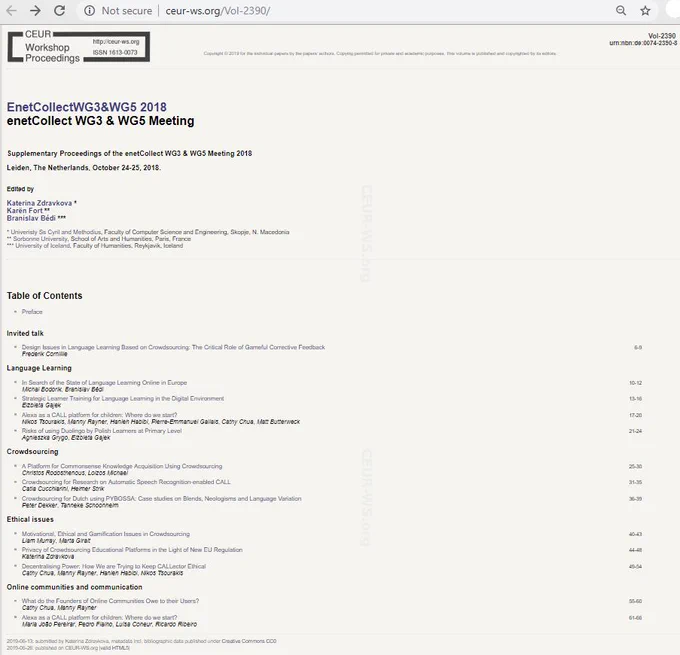Viewport: 680px width, 655px height.
Task: Open editor link Karën Fort
Action: tap(25, 210)
